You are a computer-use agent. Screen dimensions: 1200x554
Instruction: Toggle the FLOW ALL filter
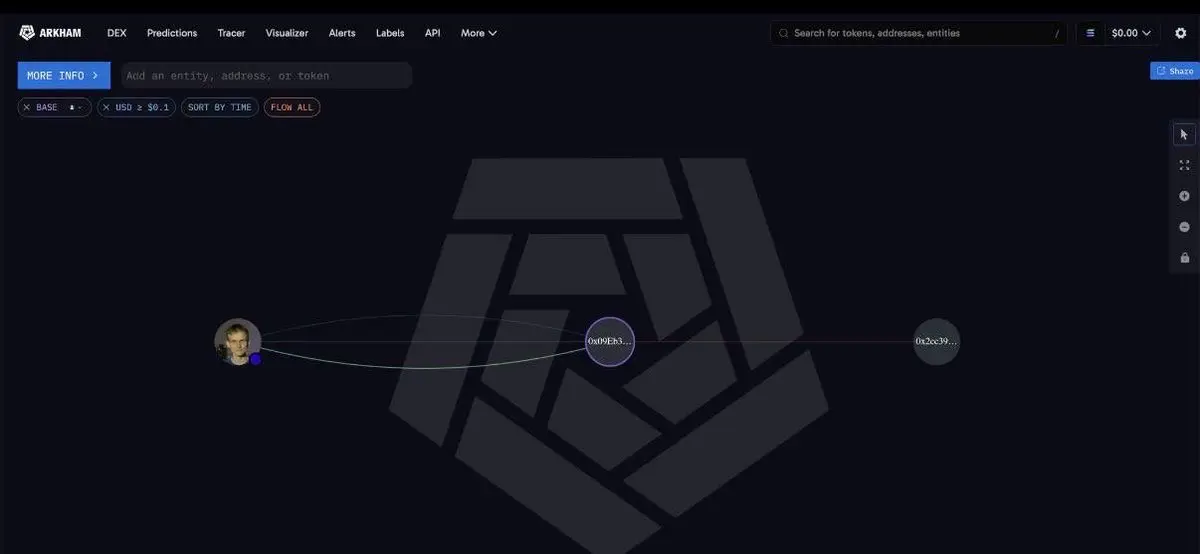pos(292,107)
